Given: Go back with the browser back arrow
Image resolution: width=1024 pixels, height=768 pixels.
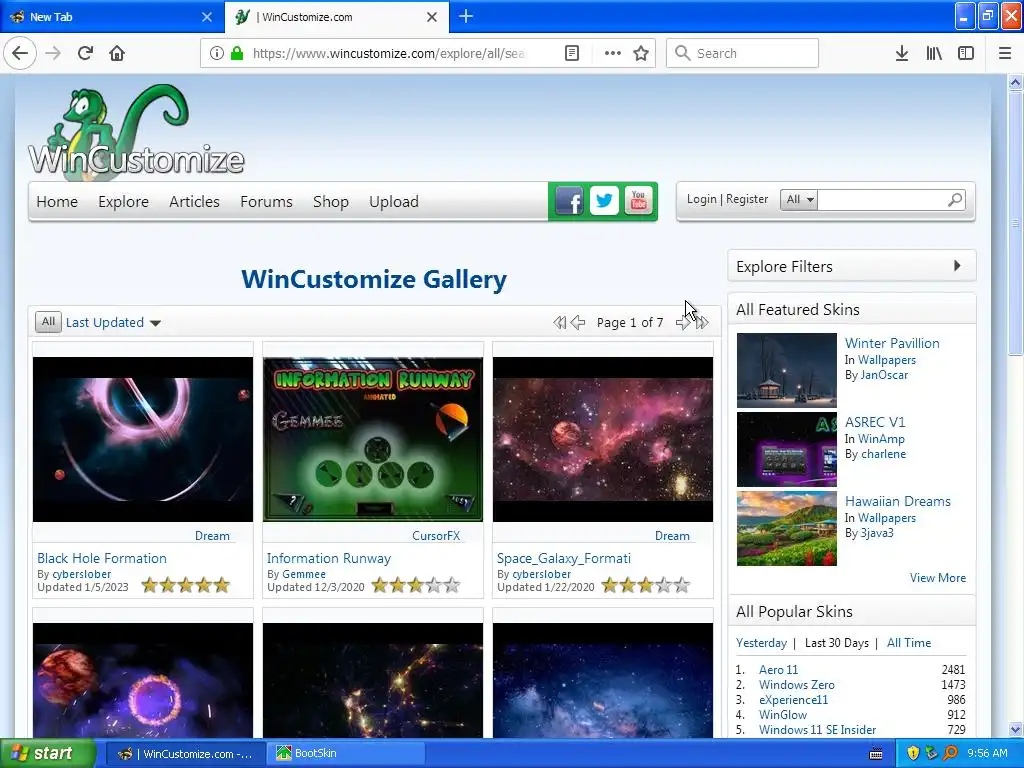Looking at the screenshot, I should coord(20,53).
